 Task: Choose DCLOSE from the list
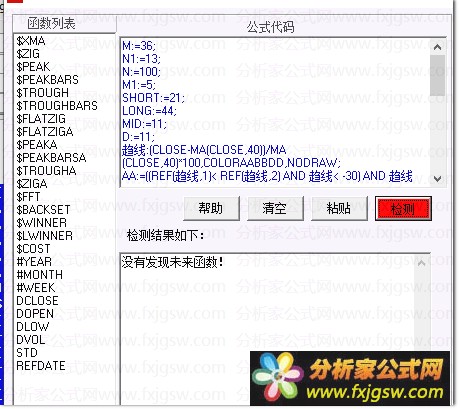pos(37,301)
